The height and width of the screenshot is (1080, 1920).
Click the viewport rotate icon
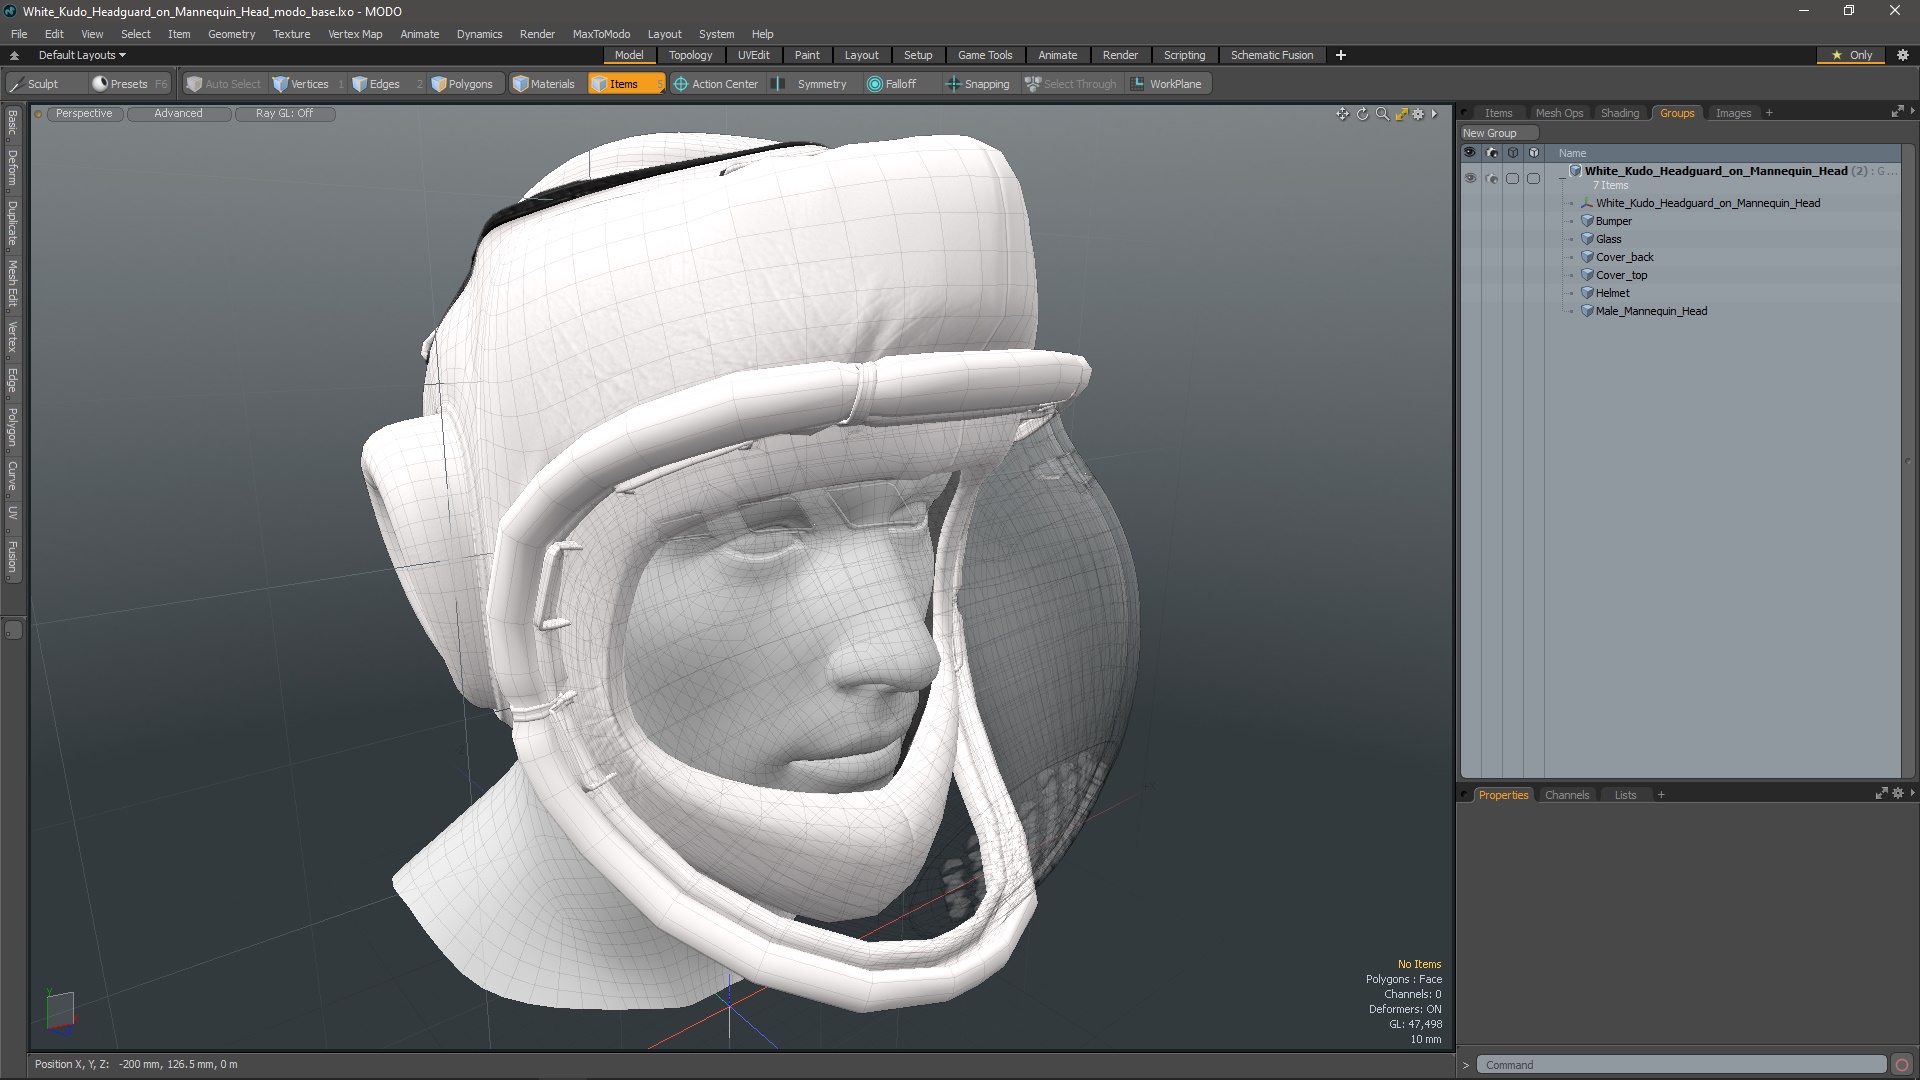(x=1362, y=114)
